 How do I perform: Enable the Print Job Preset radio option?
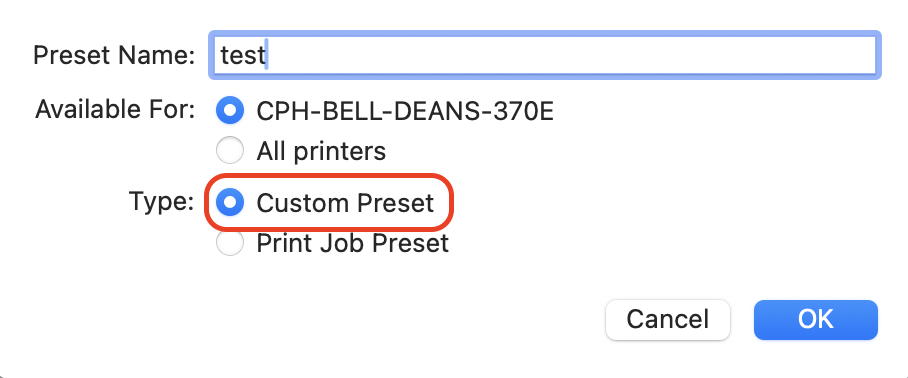(x=230, y=243)
